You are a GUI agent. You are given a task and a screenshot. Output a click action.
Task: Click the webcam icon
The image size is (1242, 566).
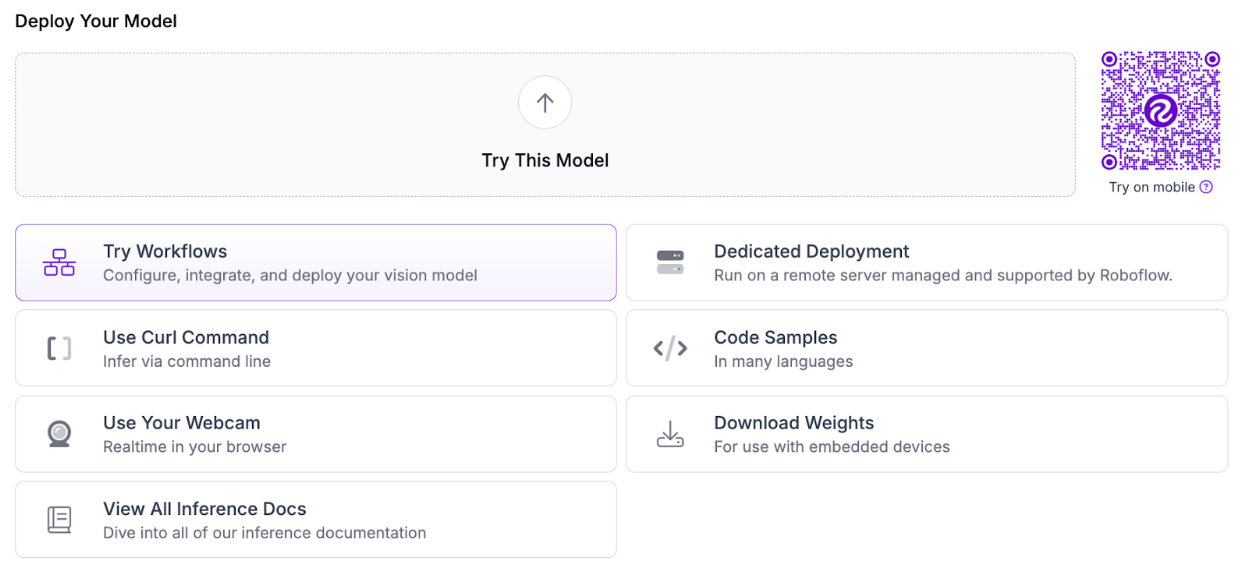pyautogui.click(x=59, y=434)
